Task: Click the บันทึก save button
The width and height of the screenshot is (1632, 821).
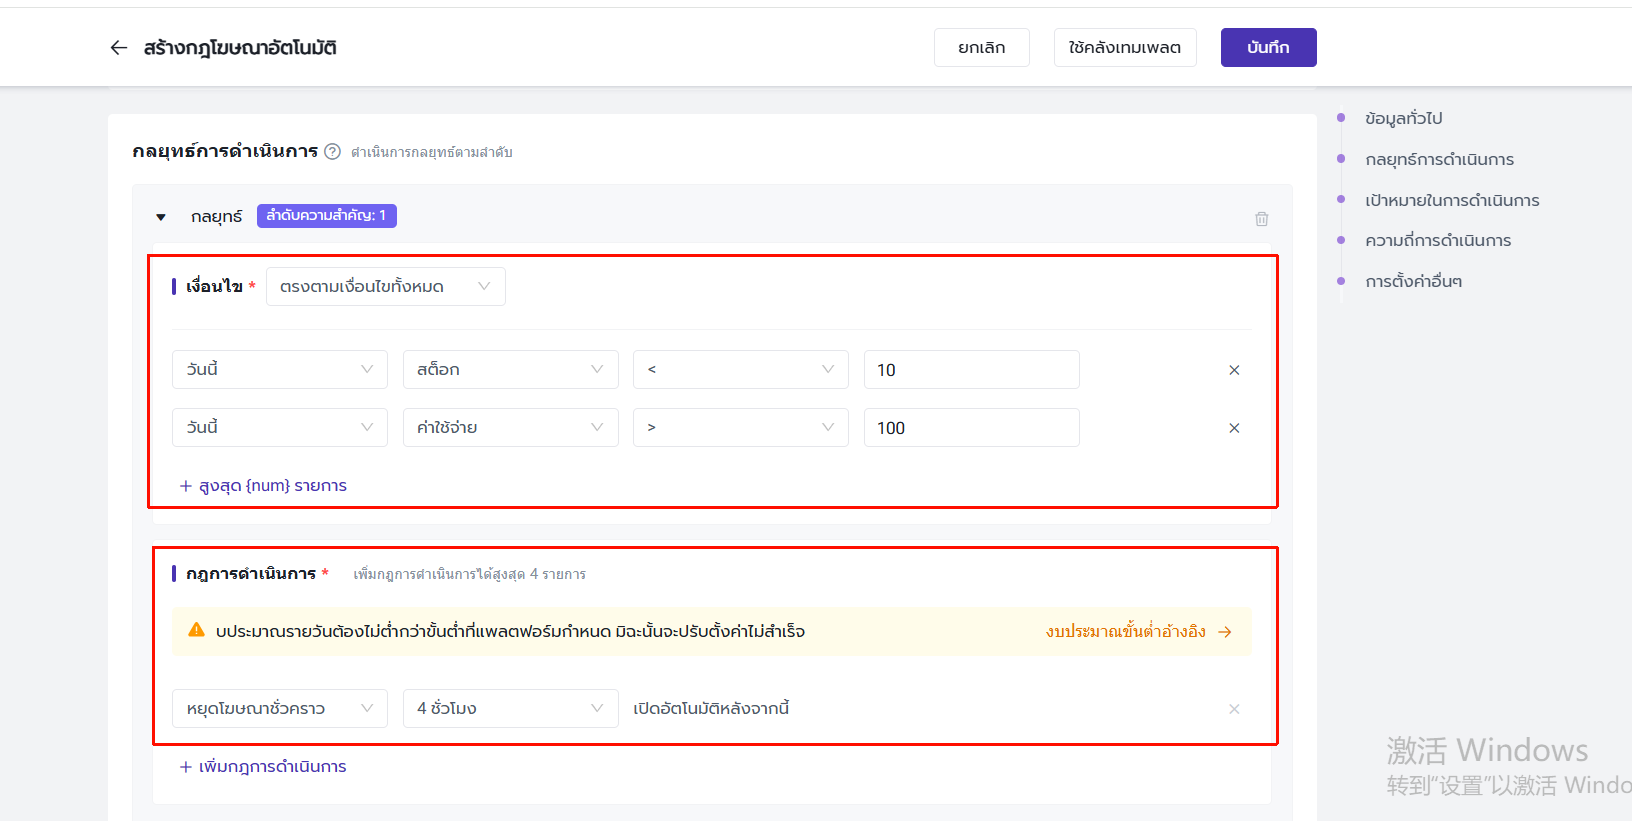Action: [1268, 48]
